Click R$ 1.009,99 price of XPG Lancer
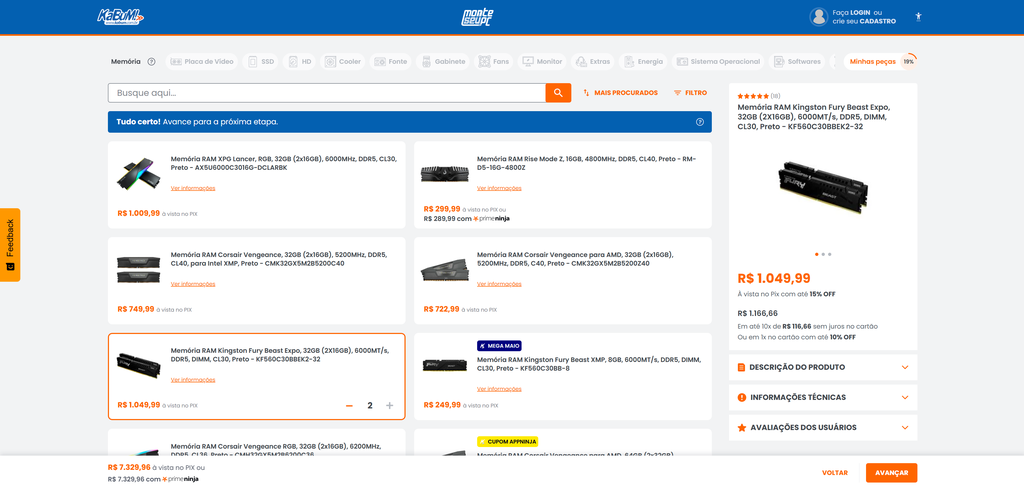1024x489 pixels. click(x=138, y=213)
